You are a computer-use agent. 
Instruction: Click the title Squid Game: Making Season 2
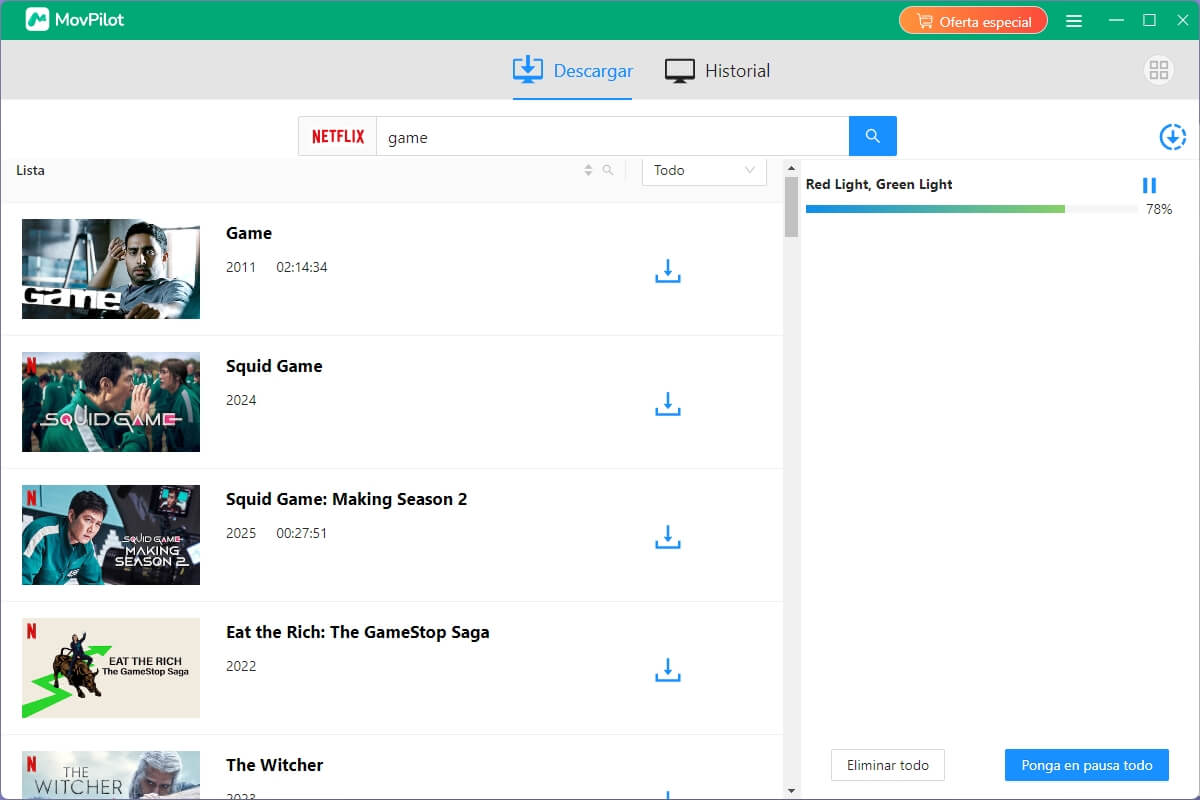pos(346,499)
